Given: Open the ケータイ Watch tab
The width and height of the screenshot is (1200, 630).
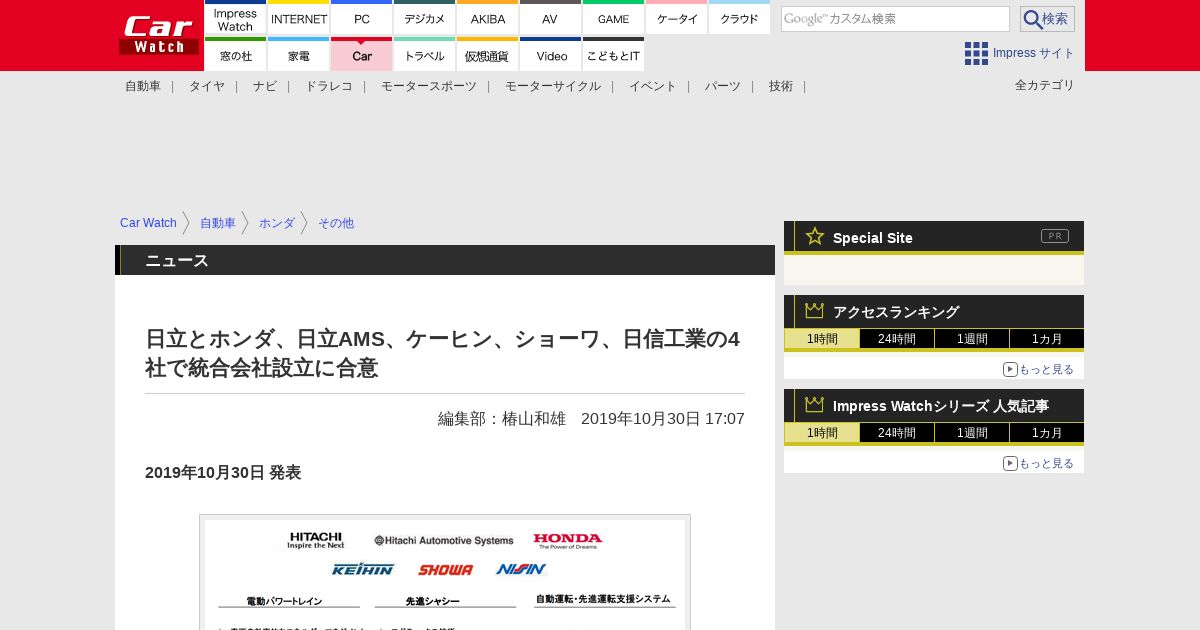Looking at the screenshot, I should (x=677, y=17).
